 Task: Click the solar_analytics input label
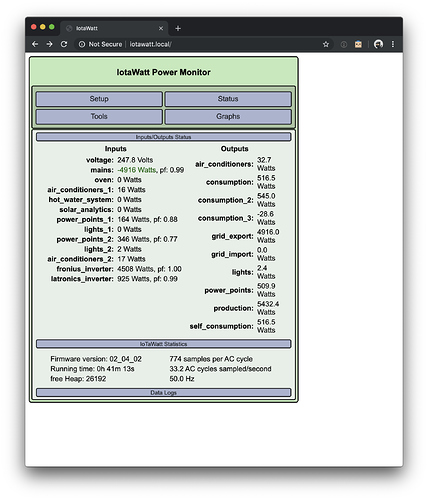pyautogui.click(x=86, y=210)
